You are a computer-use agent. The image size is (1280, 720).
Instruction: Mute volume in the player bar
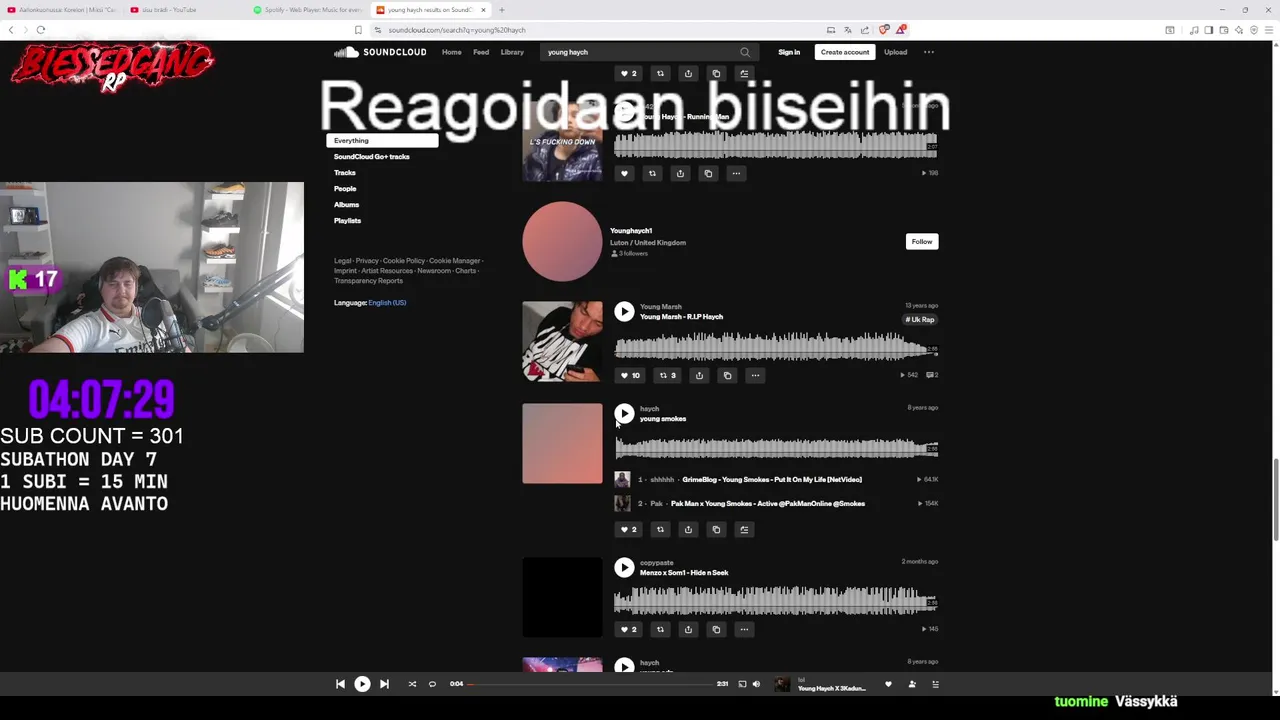tap(756, 684)
